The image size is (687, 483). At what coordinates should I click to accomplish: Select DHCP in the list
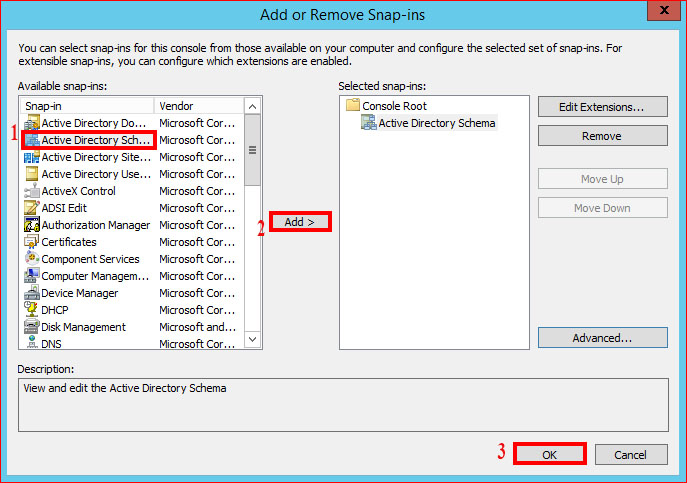click(55, 310)
